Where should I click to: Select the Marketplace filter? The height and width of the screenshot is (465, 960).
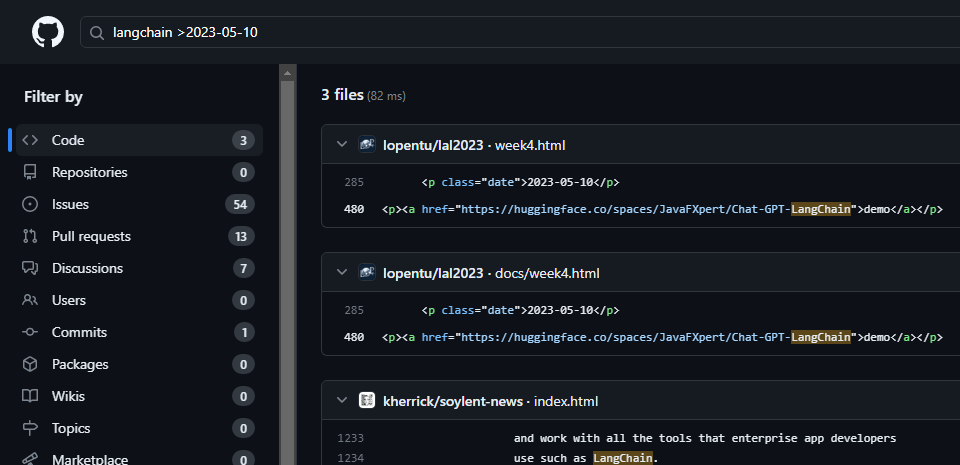click(x=140, y=456)
